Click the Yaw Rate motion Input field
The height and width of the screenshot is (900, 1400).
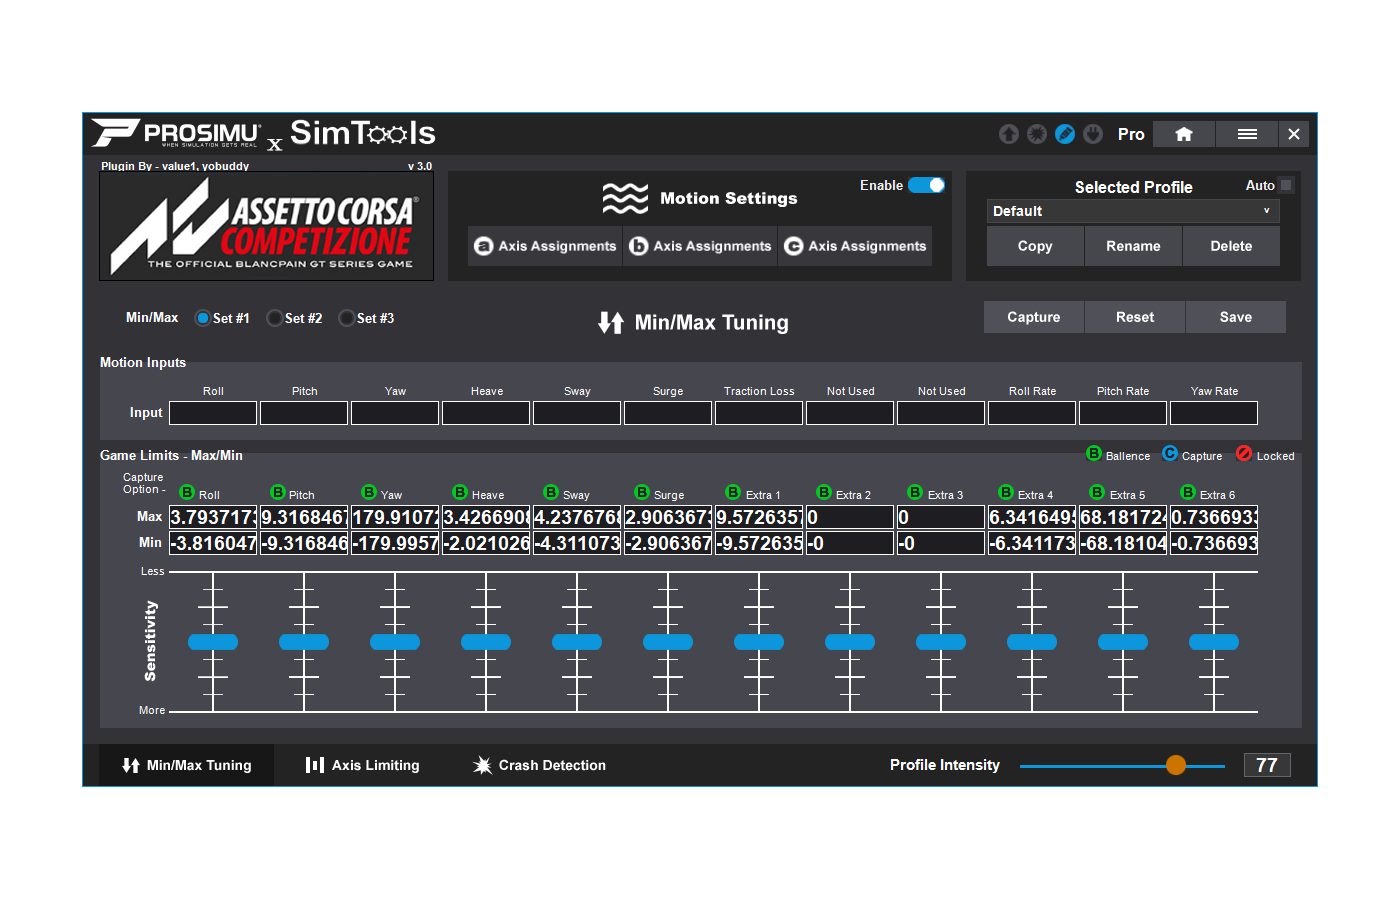pyautogui.click(x=1214, y=413)
